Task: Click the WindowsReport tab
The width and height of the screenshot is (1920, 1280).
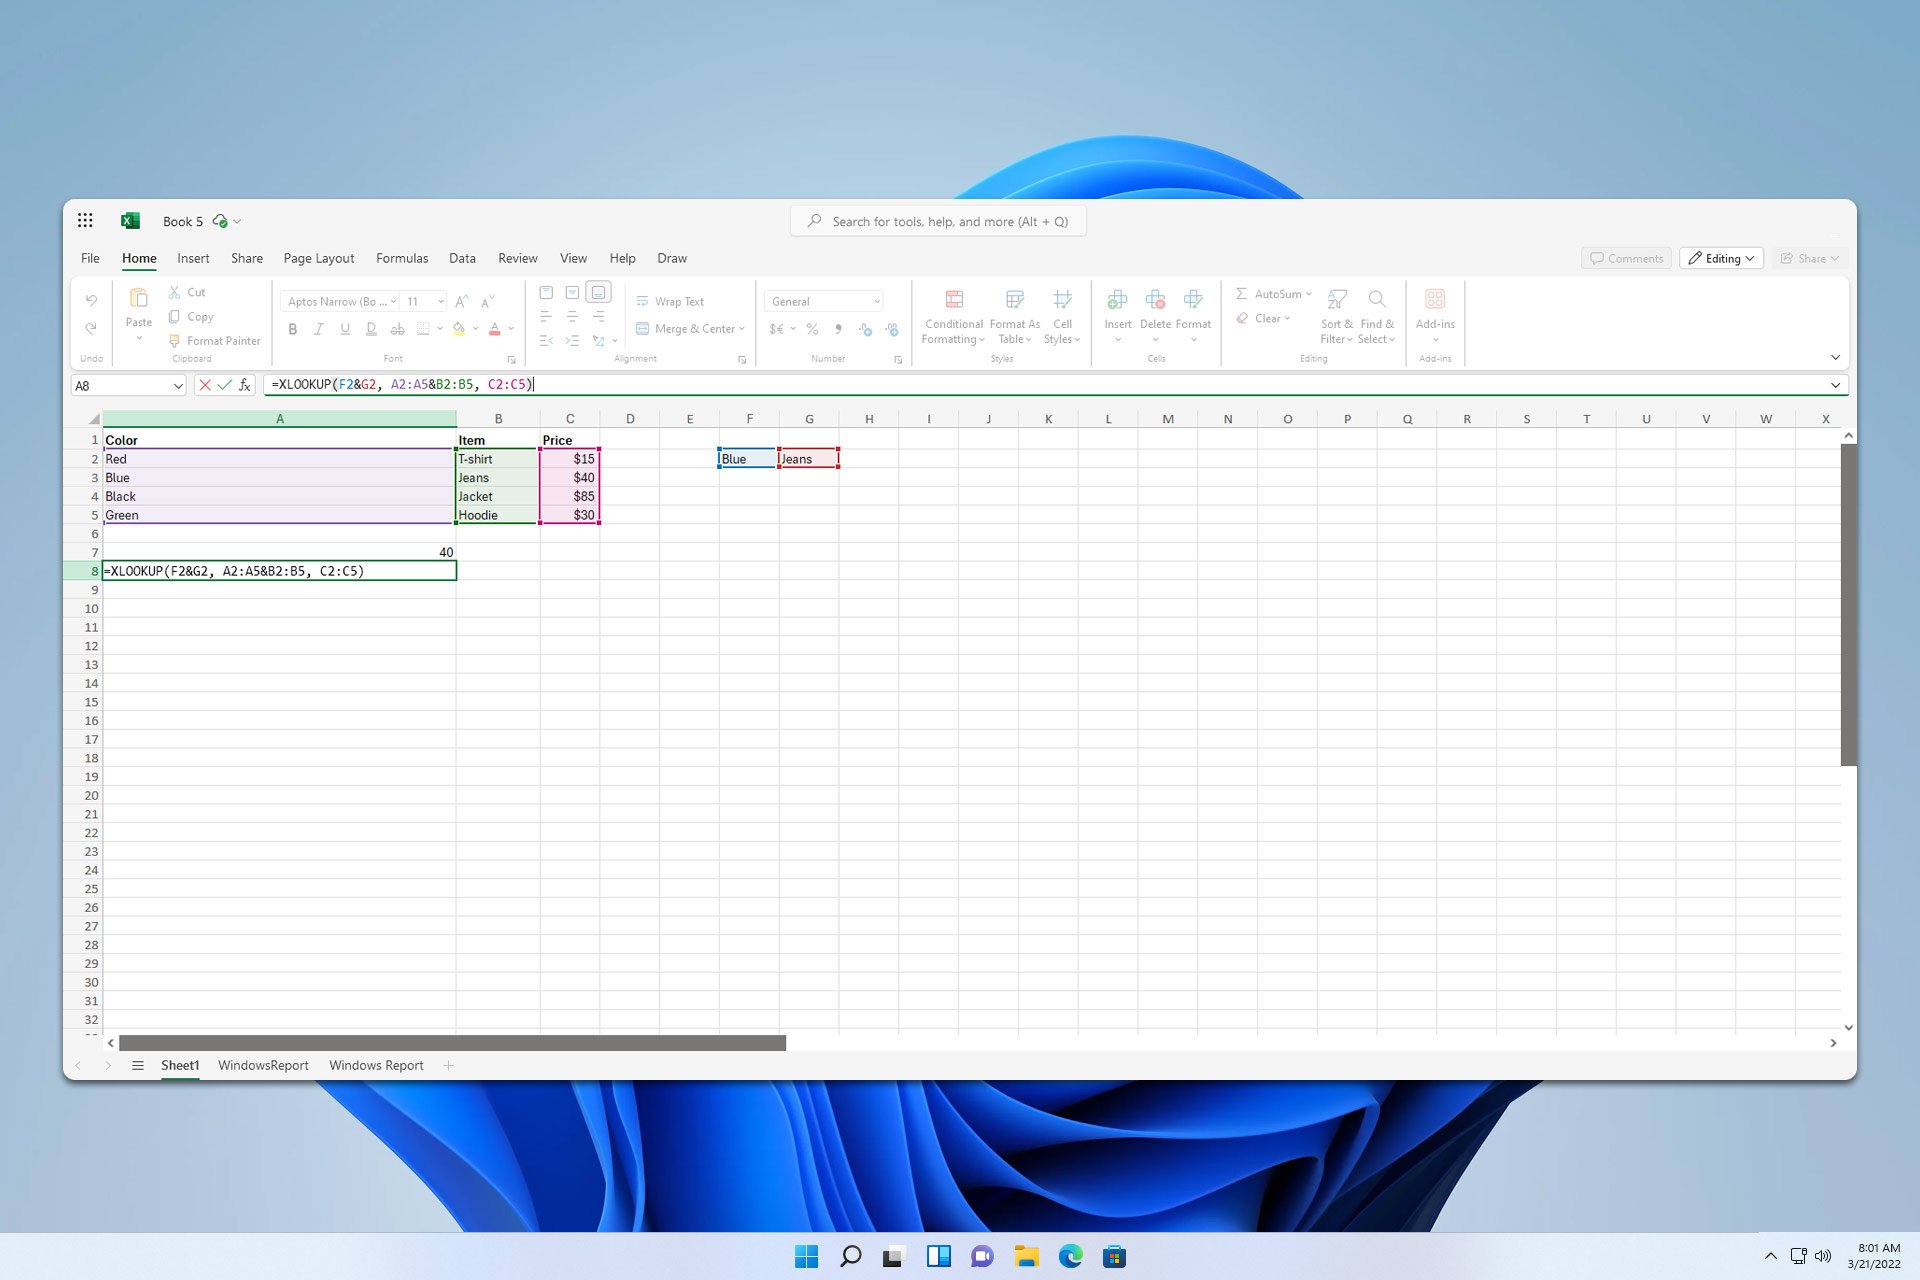Action: [263, 1064]
